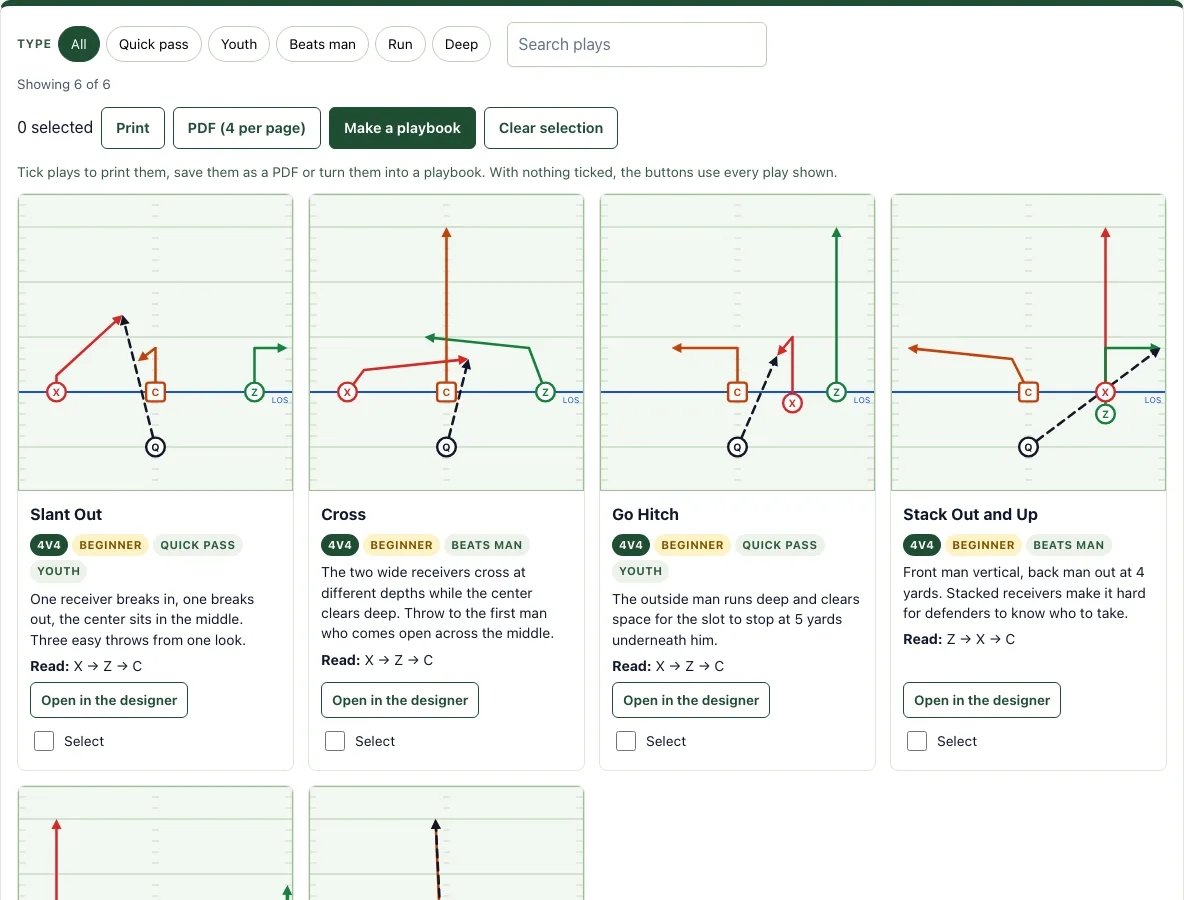The image size is (1184, 900).
Task: Filter plays by Run type
Action: click(400, 45)
